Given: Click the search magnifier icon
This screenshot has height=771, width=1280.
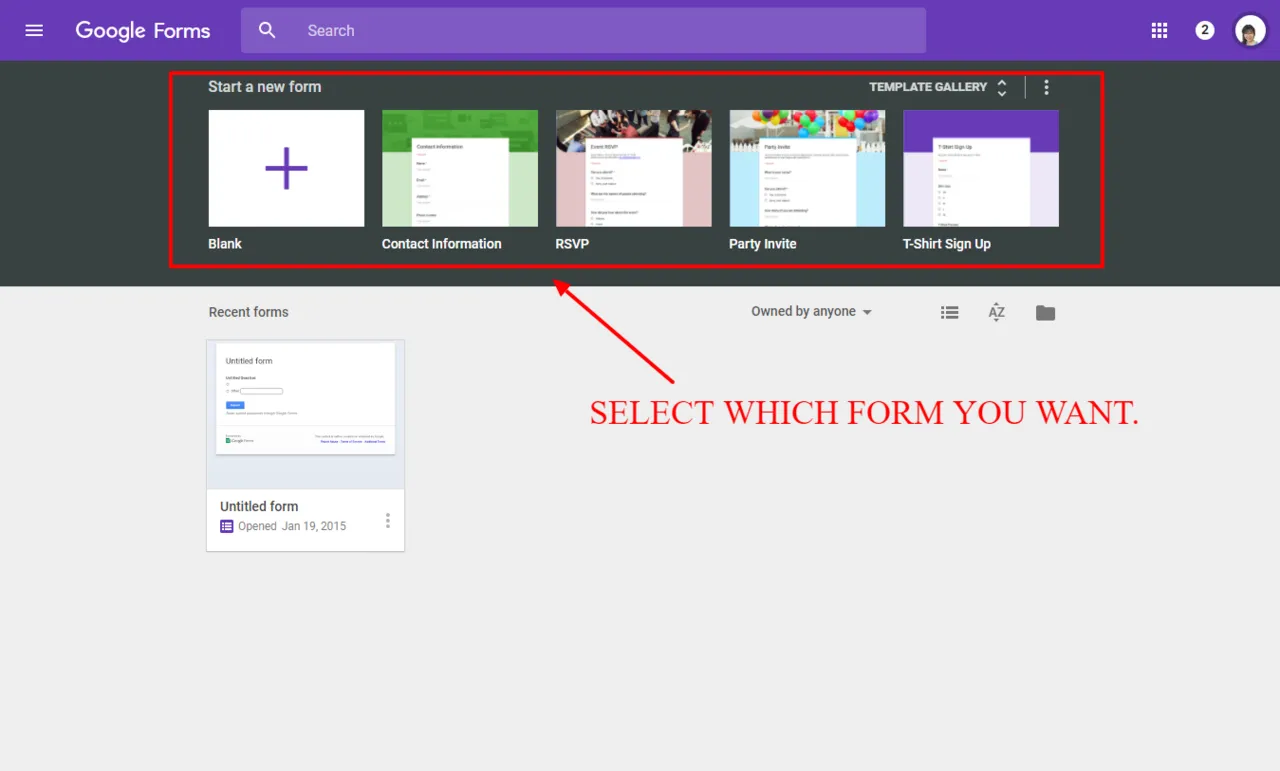Looking at the screenshot, I should coord(267,30).
